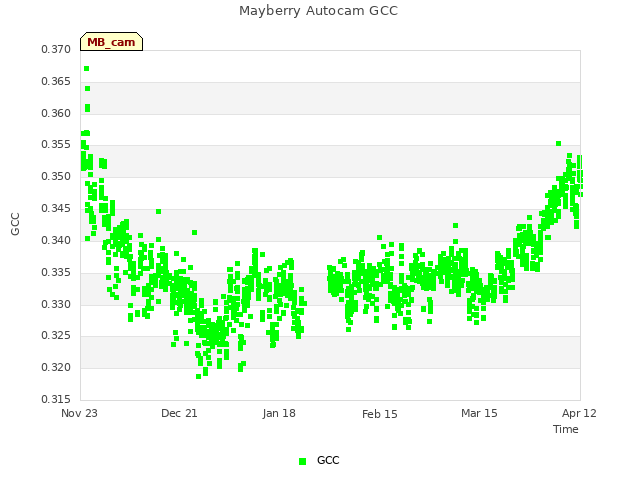Click the vertical GCC axis label
The width and height of the screenshot is (640, 480).
tap(15, 224)
